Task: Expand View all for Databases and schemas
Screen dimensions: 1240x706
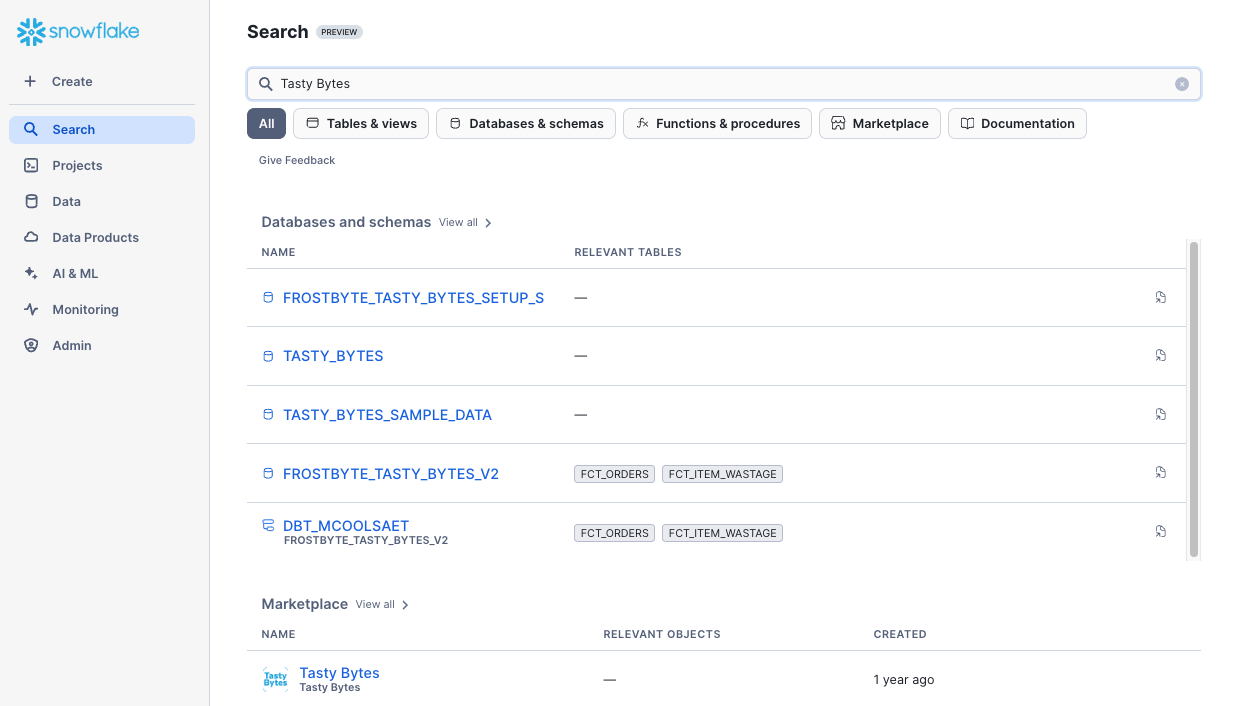Action: 465,223
